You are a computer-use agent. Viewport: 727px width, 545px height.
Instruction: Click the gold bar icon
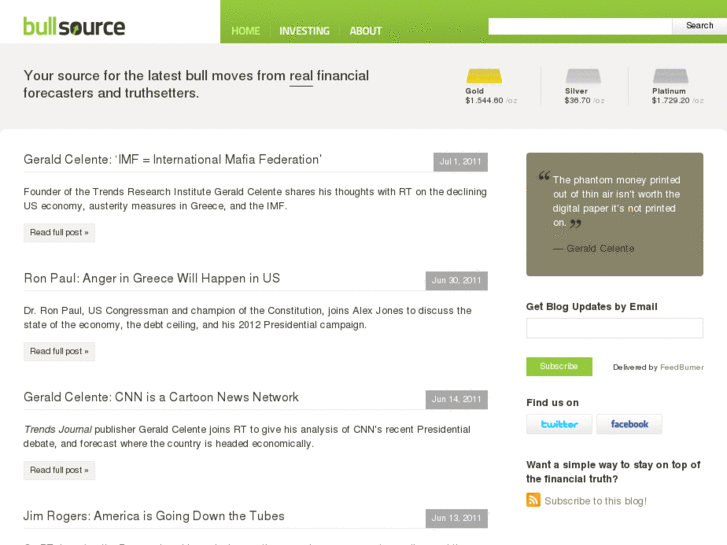[x=484, y=76]
